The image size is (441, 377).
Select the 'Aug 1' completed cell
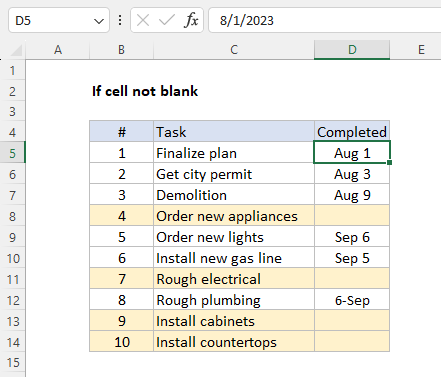(352, 153)
